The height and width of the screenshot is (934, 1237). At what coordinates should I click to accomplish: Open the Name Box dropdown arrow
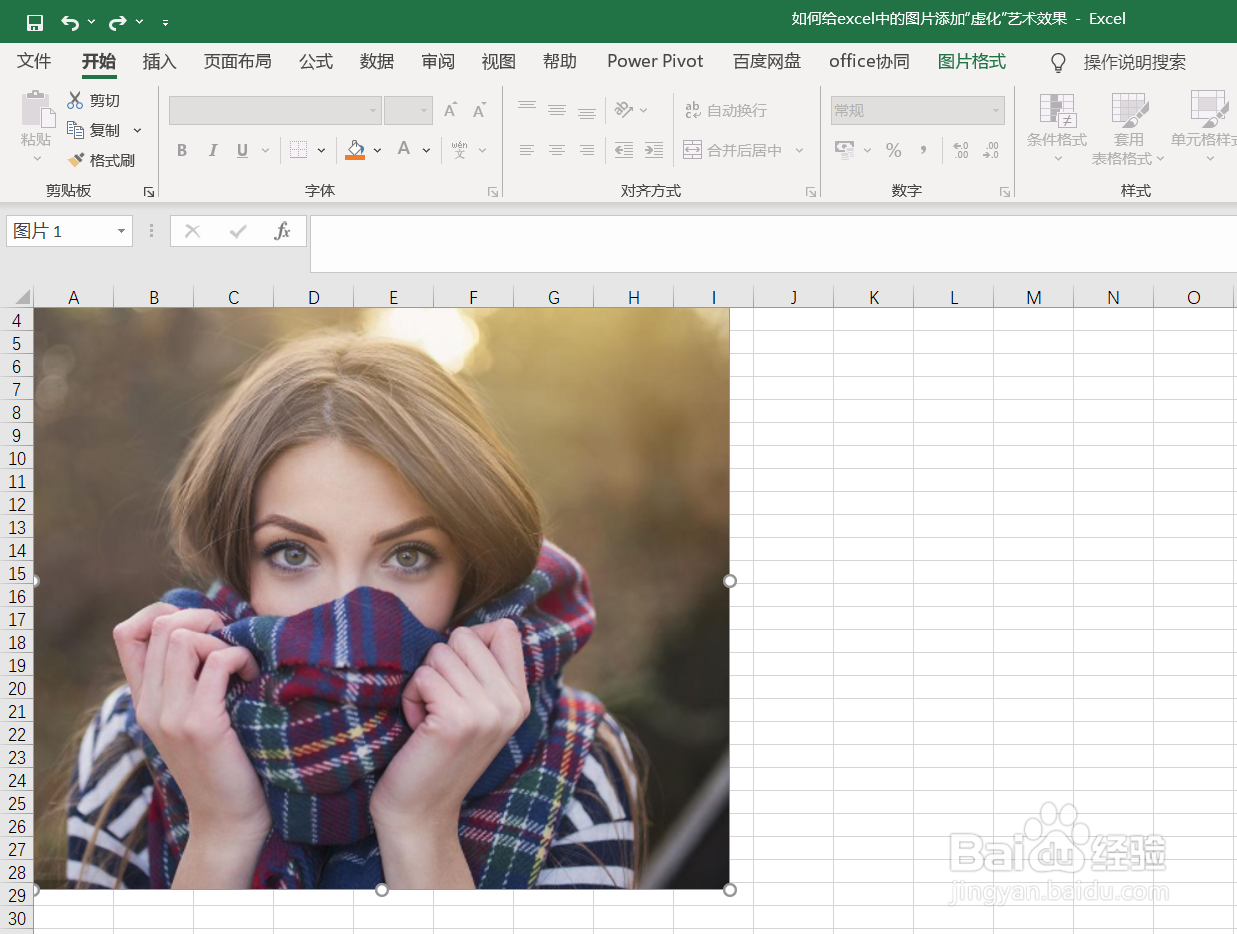click(121, 231)
